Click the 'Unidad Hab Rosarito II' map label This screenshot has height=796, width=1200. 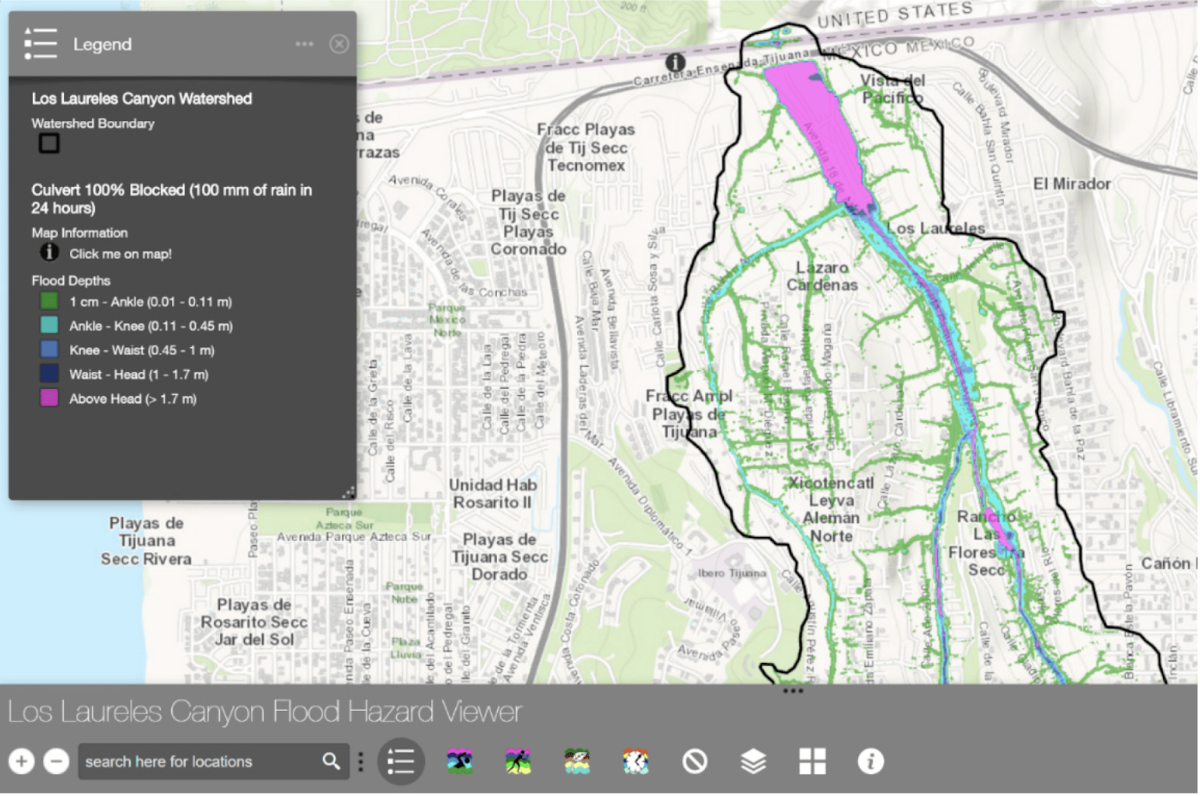click(491, 493)
